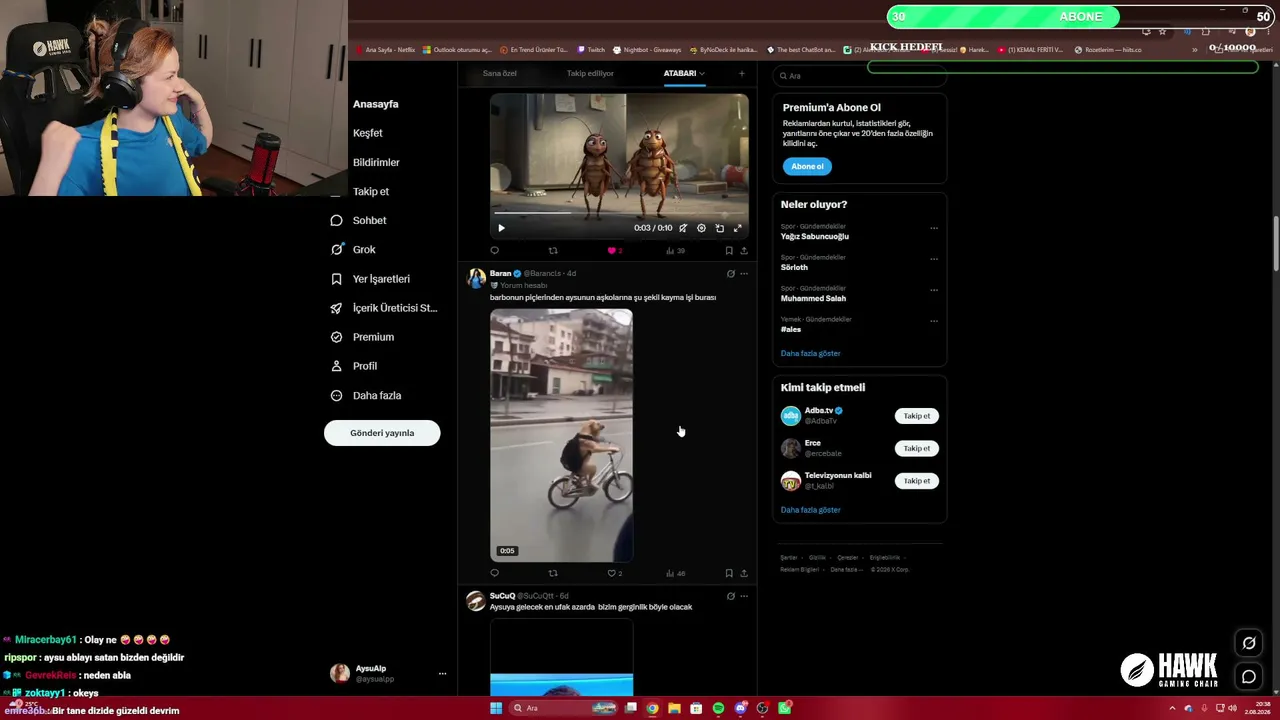Open Spotify from the taskbar

tap(718, 708)
